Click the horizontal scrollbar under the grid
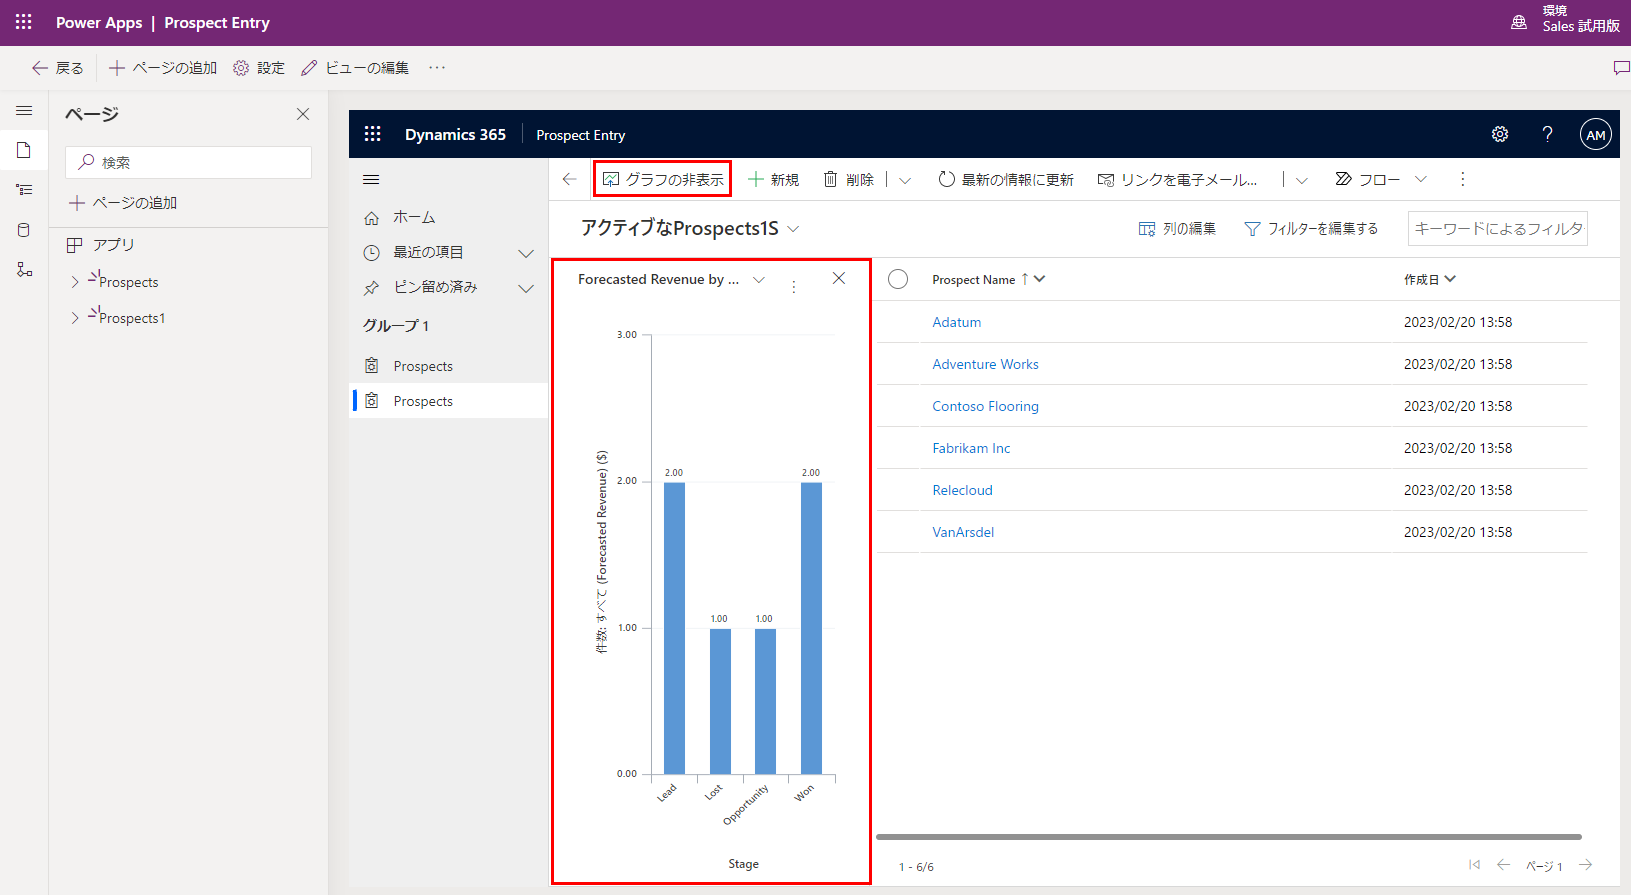The width and height of the screenshot is (1631, 895). click(x=1229, y=837)
